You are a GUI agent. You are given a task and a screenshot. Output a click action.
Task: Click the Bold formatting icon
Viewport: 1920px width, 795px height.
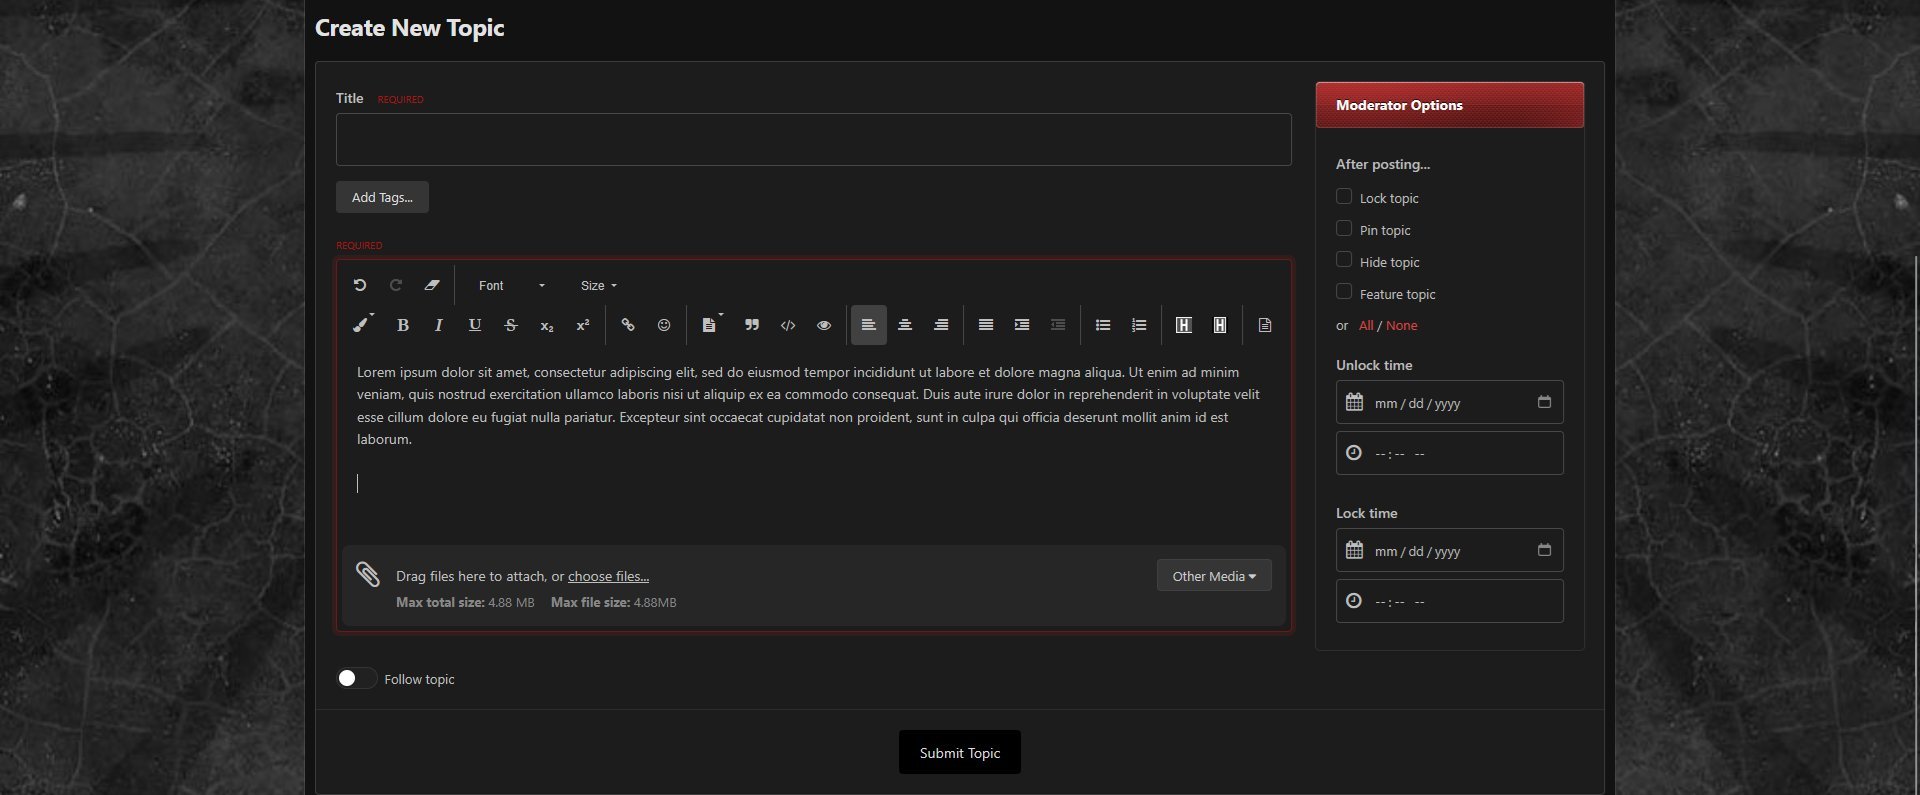[x=403, y=325]
